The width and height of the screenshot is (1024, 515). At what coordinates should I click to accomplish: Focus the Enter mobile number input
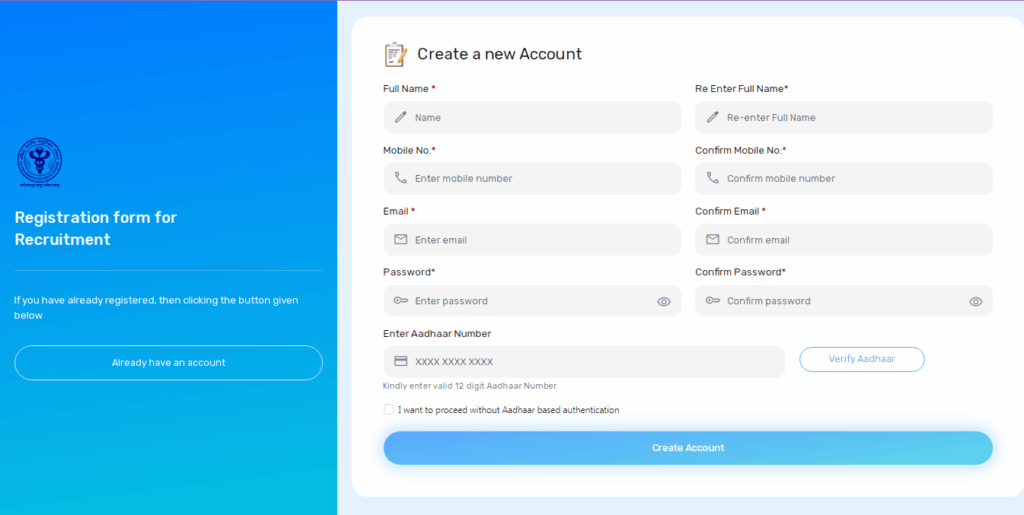click(x=540, y=178)
